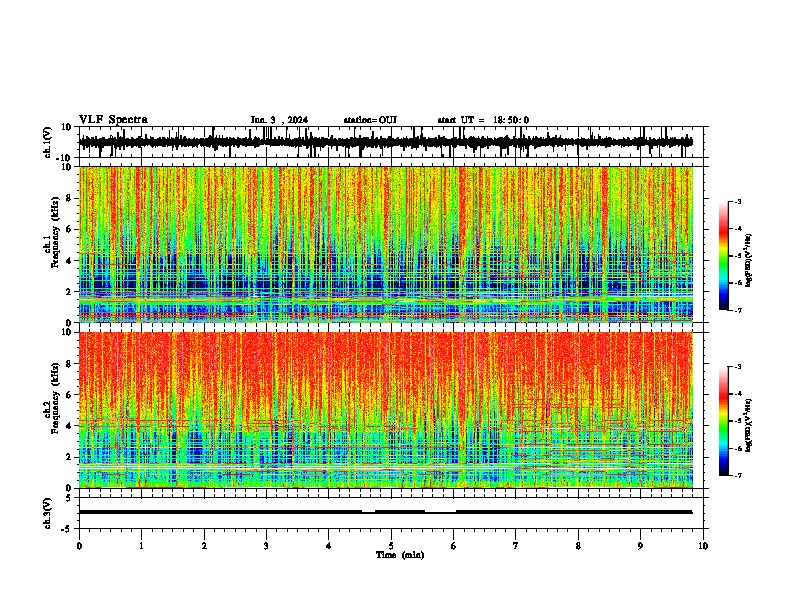
Task: Click the time axis tick label "9"
Action: point(640,546)
